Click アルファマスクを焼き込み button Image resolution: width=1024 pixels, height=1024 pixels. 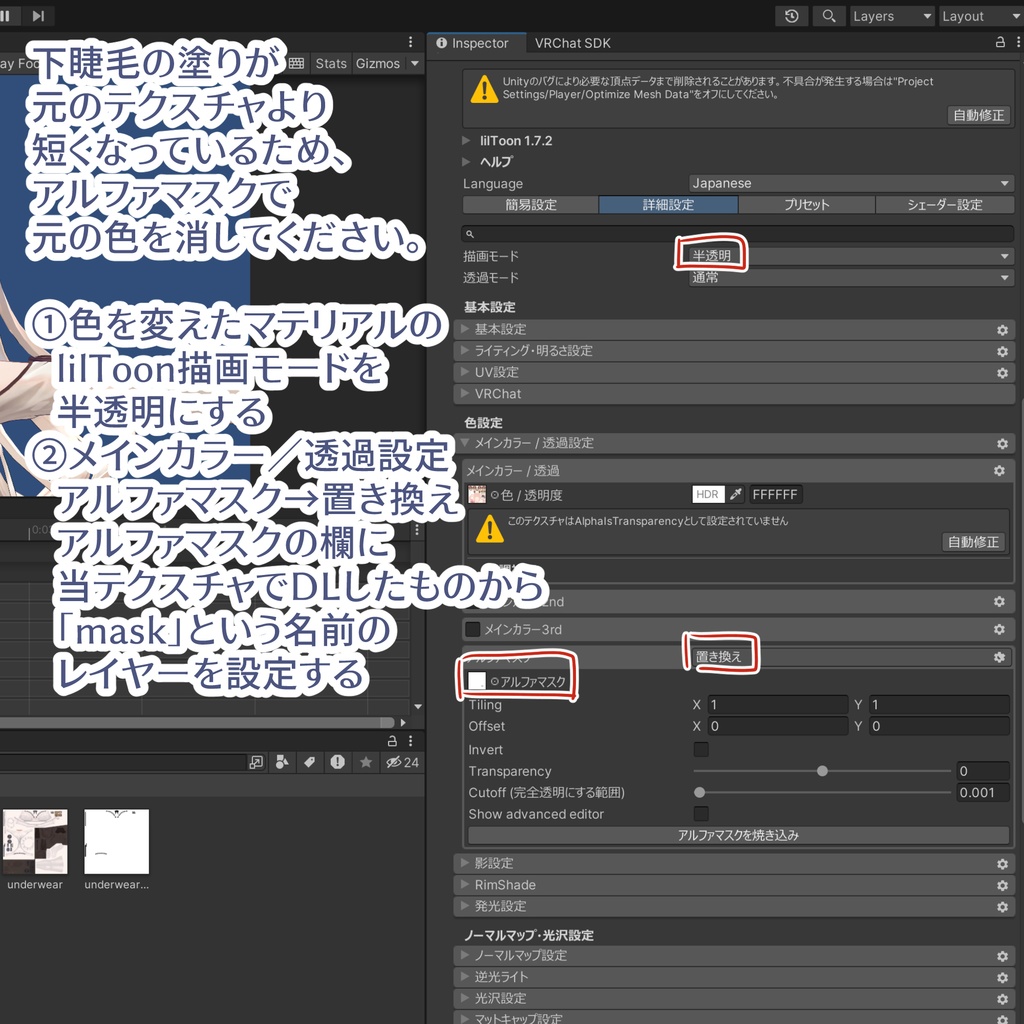(x=739, y=835)
